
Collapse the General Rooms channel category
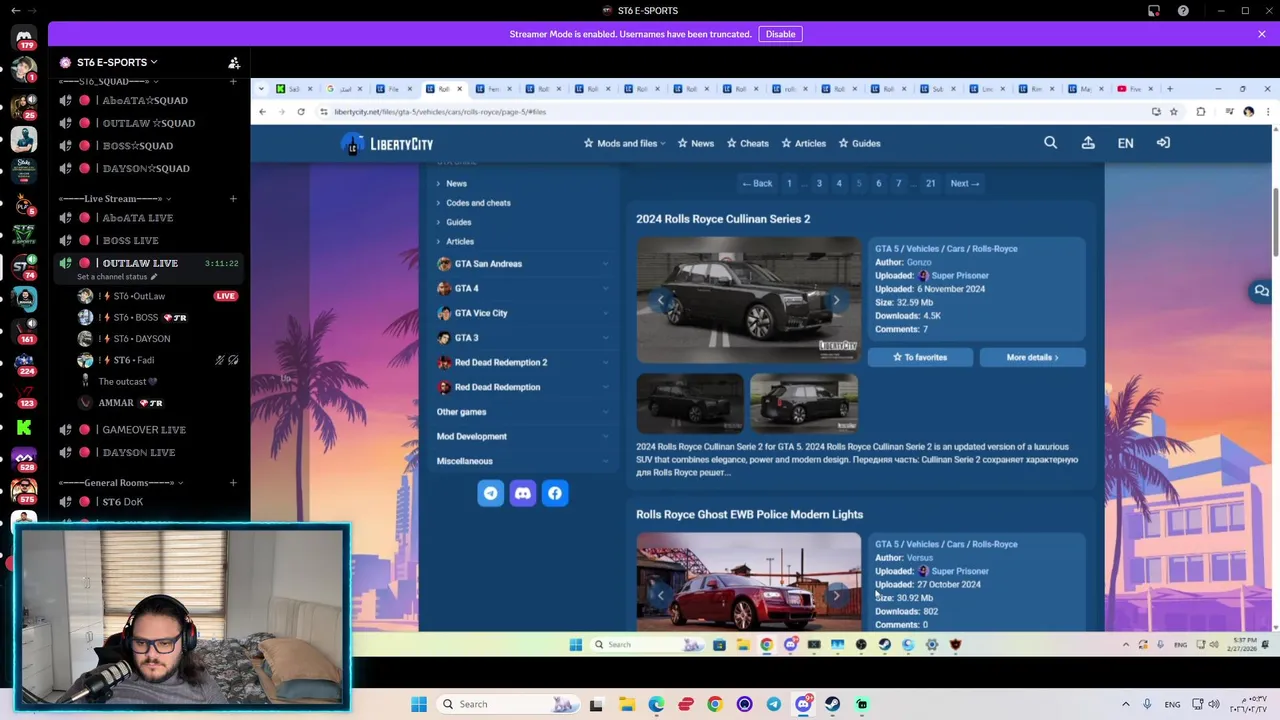click(120, 483)
